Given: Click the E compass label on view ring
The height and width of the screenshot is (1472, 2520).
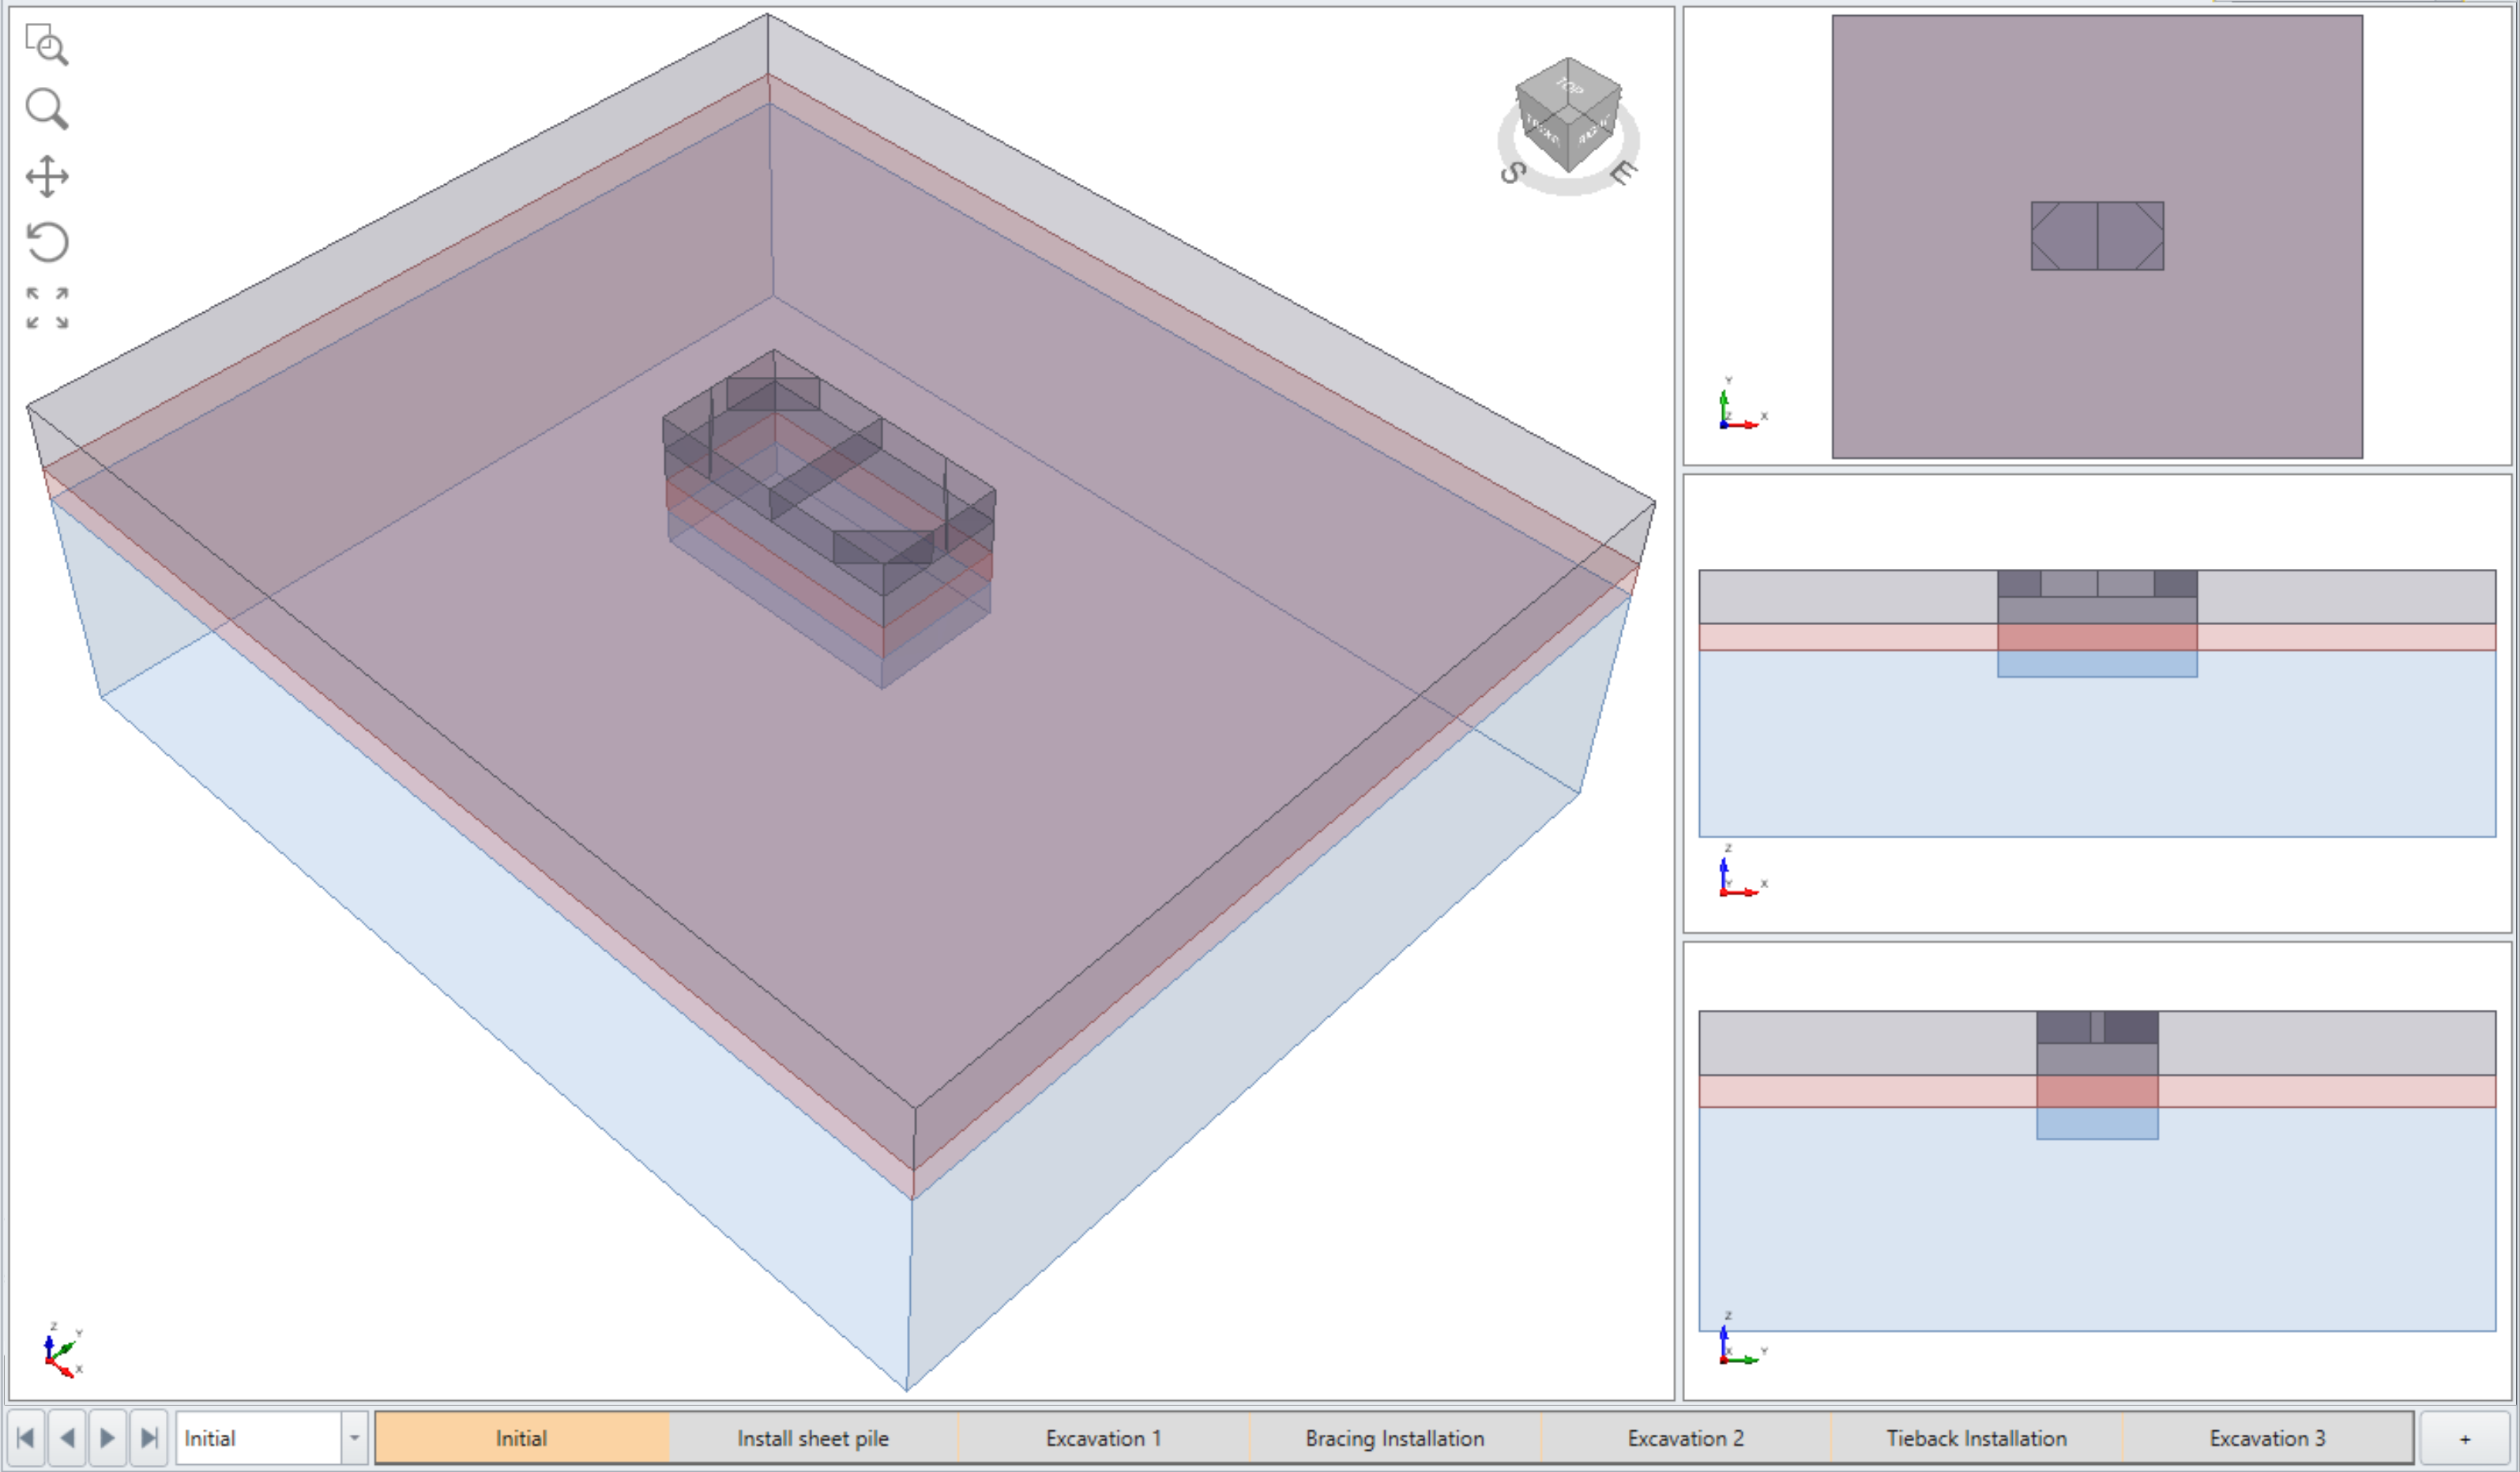Looking at the screenshot, I should (x=1623, y=173).
